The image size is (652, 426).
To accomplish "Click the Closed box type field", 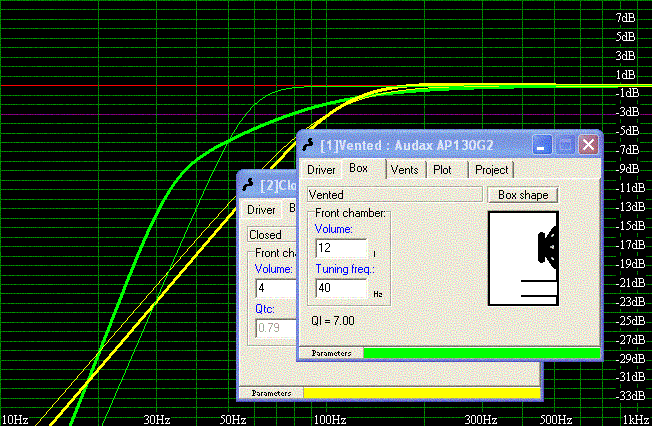I will (272, 235).
